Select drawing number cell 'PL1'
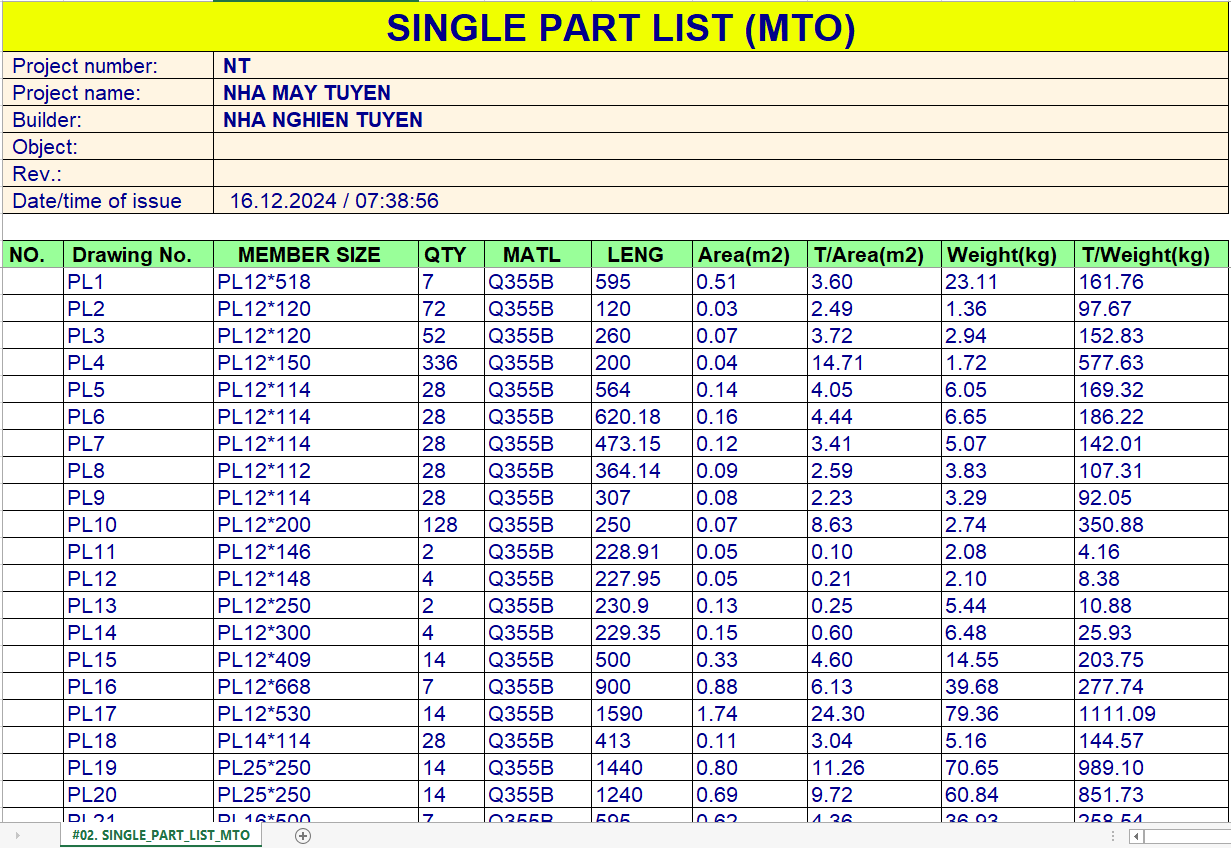 pos(139,282)
